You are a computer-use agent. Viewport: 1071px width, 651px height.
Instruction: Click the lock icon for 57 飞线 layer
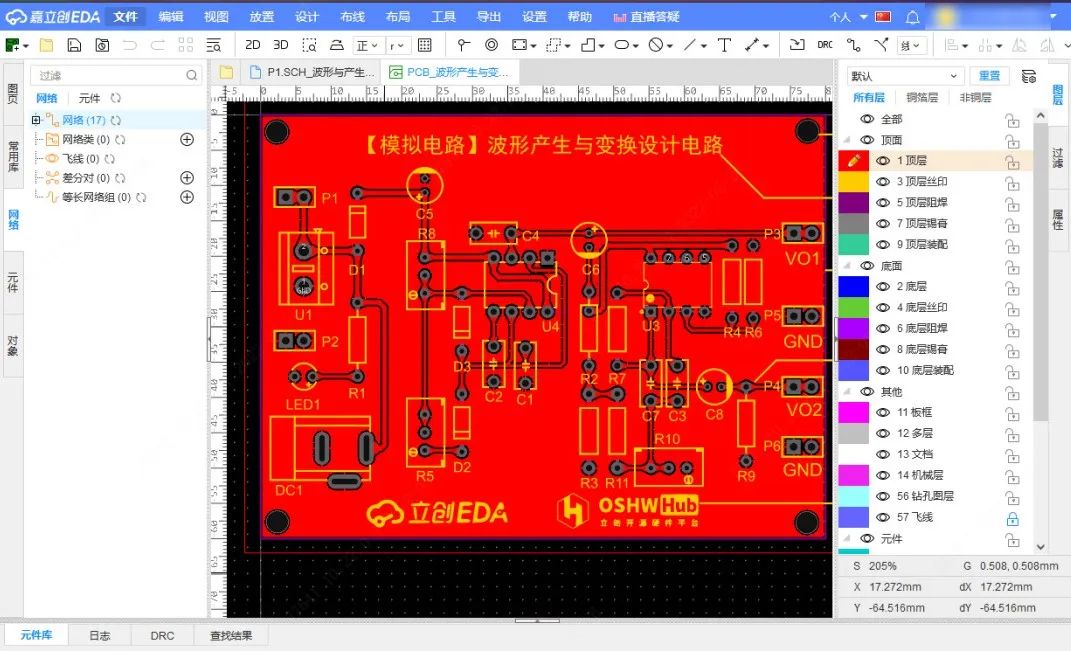1012,518
